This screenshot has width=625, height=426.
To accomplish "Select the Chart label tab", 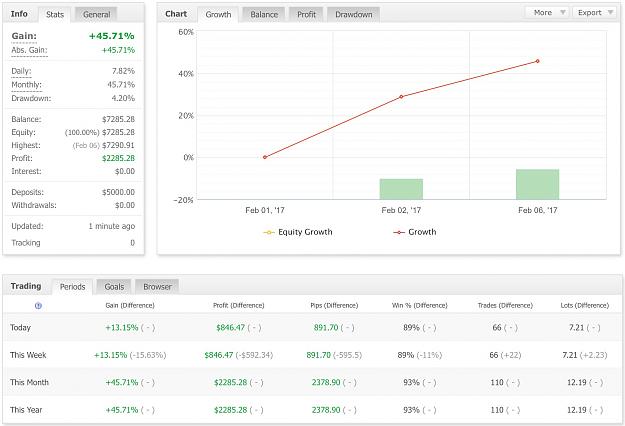I will (x=176, y=14).
